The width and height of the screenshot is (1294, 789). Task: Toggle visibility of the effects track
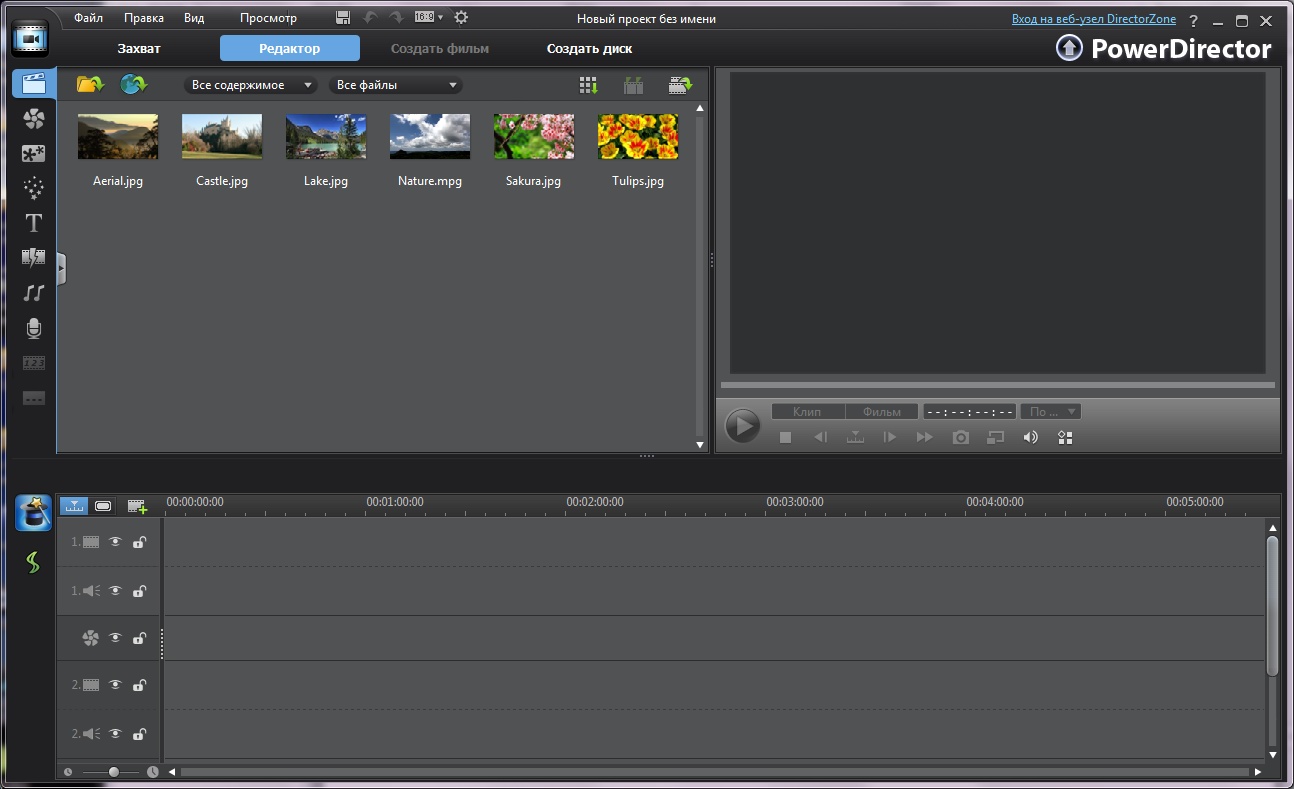point(115,638)
